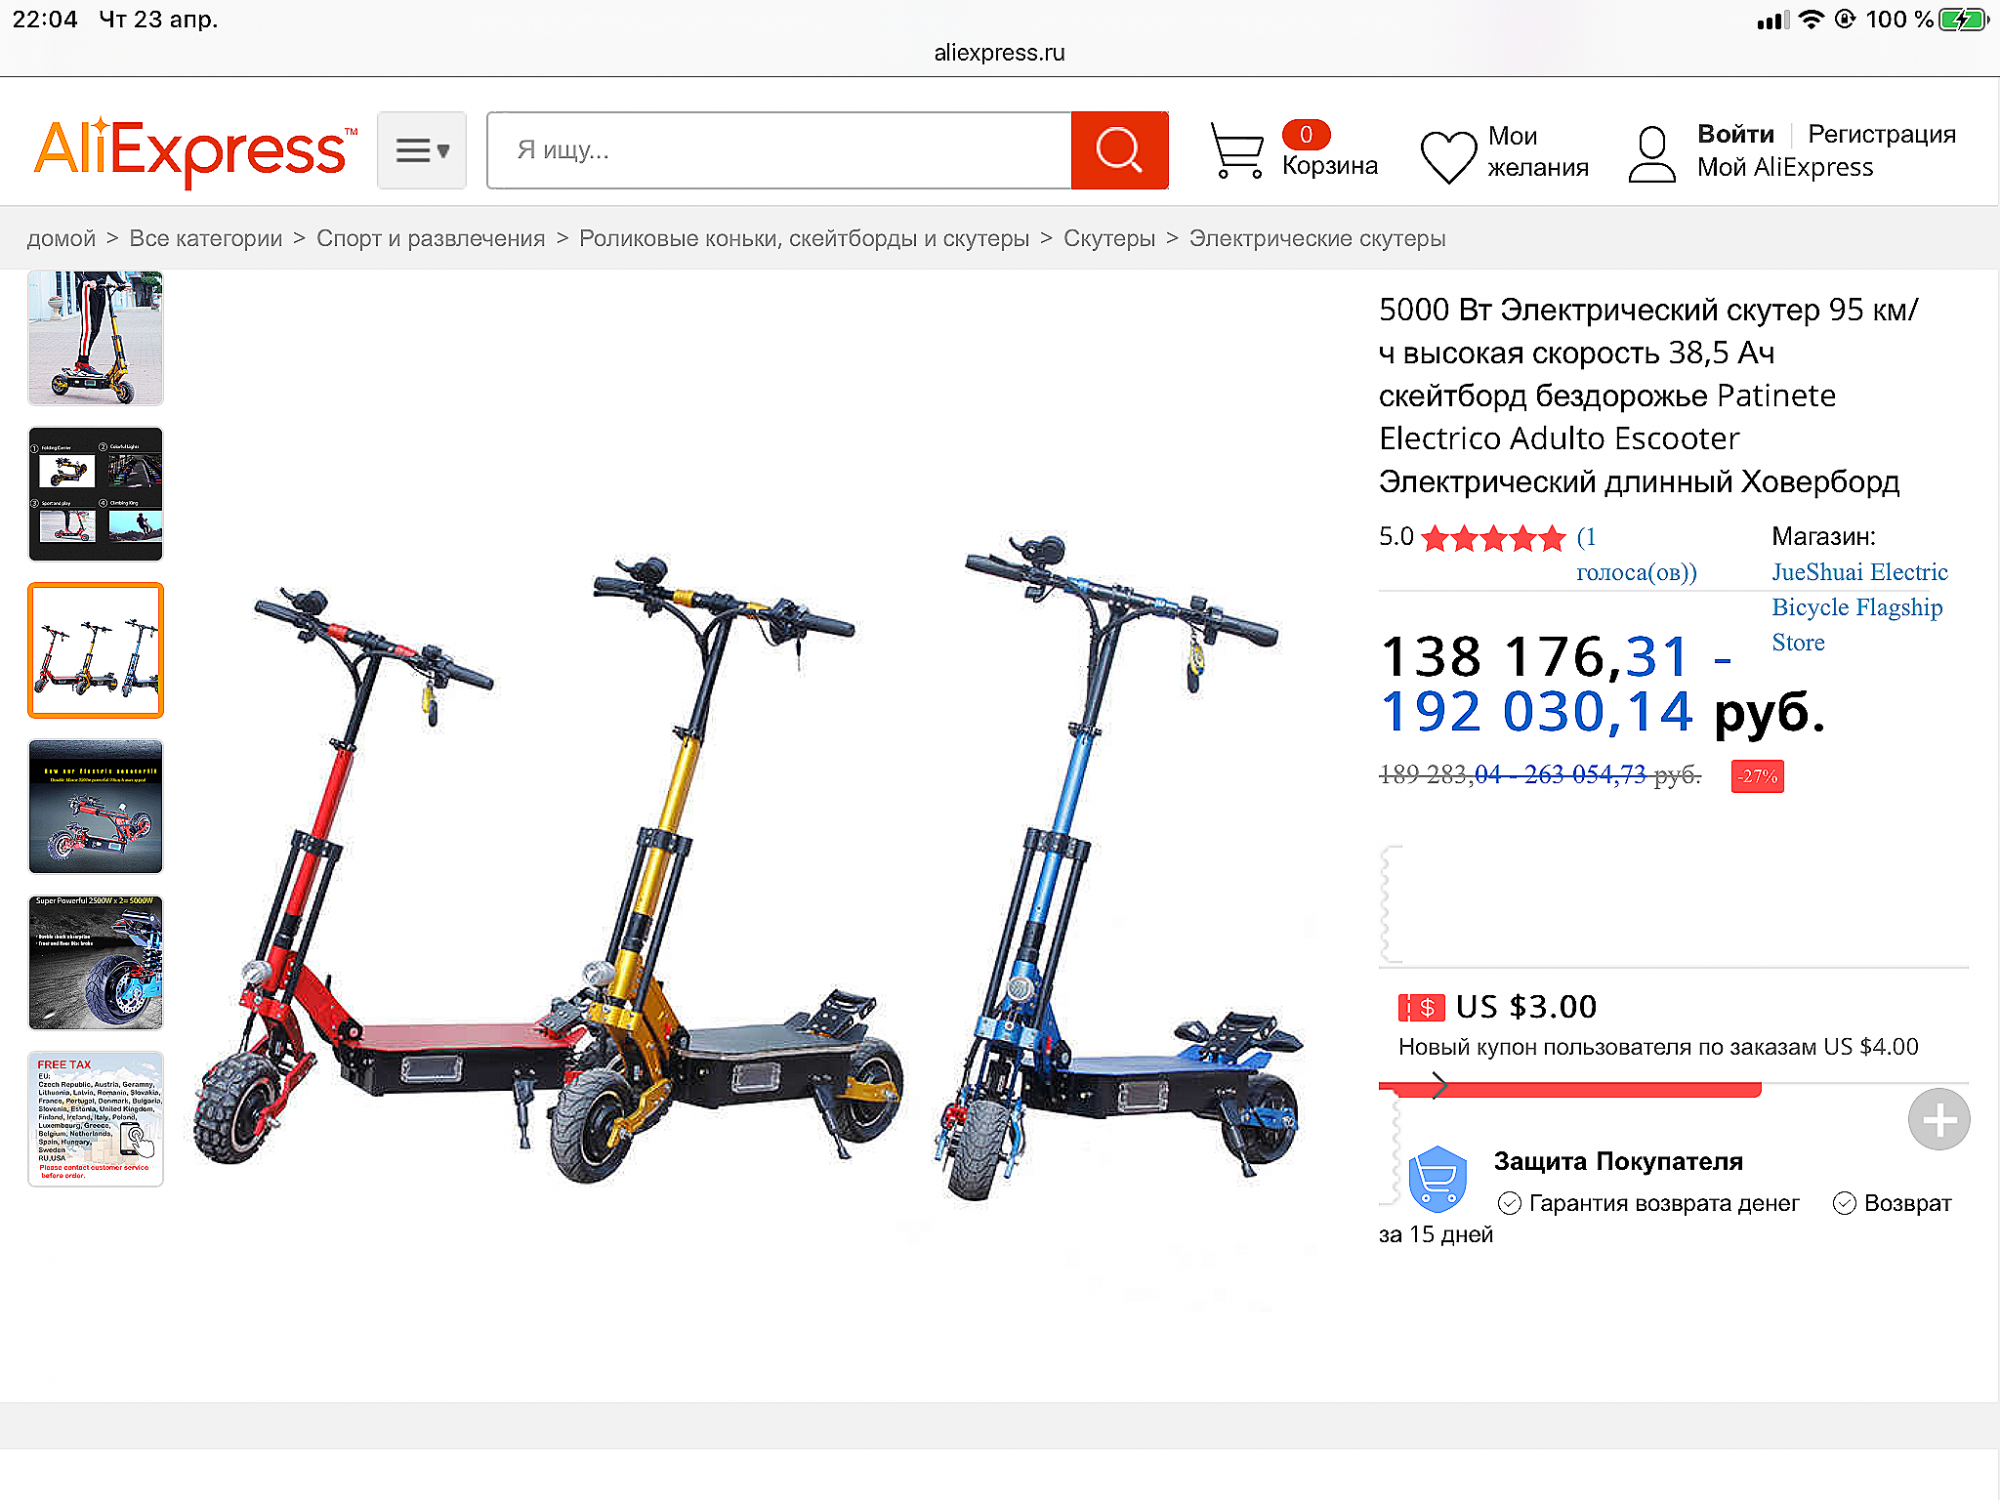Click the orange search magnifier button
Image resolution: width=2000 pixels, height=1500 pixels.
(1119, 150)
